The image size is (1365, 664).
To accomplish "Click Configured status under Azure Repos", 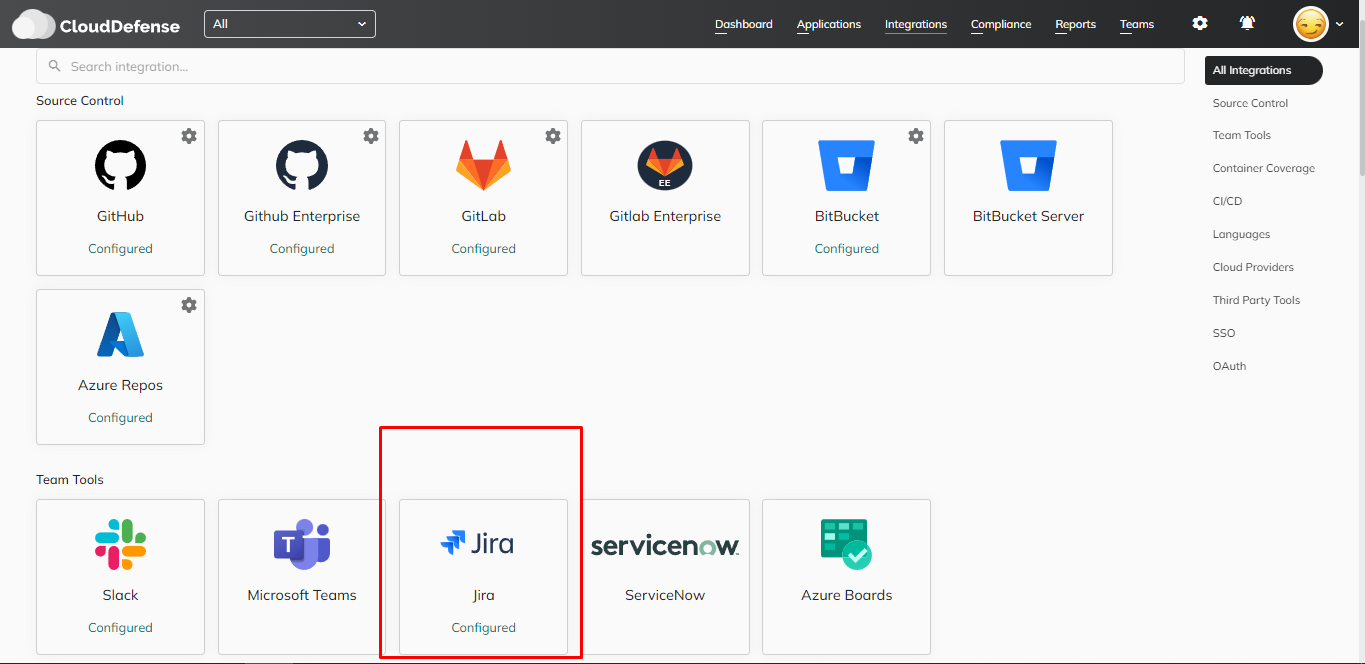I will point(120,418).
